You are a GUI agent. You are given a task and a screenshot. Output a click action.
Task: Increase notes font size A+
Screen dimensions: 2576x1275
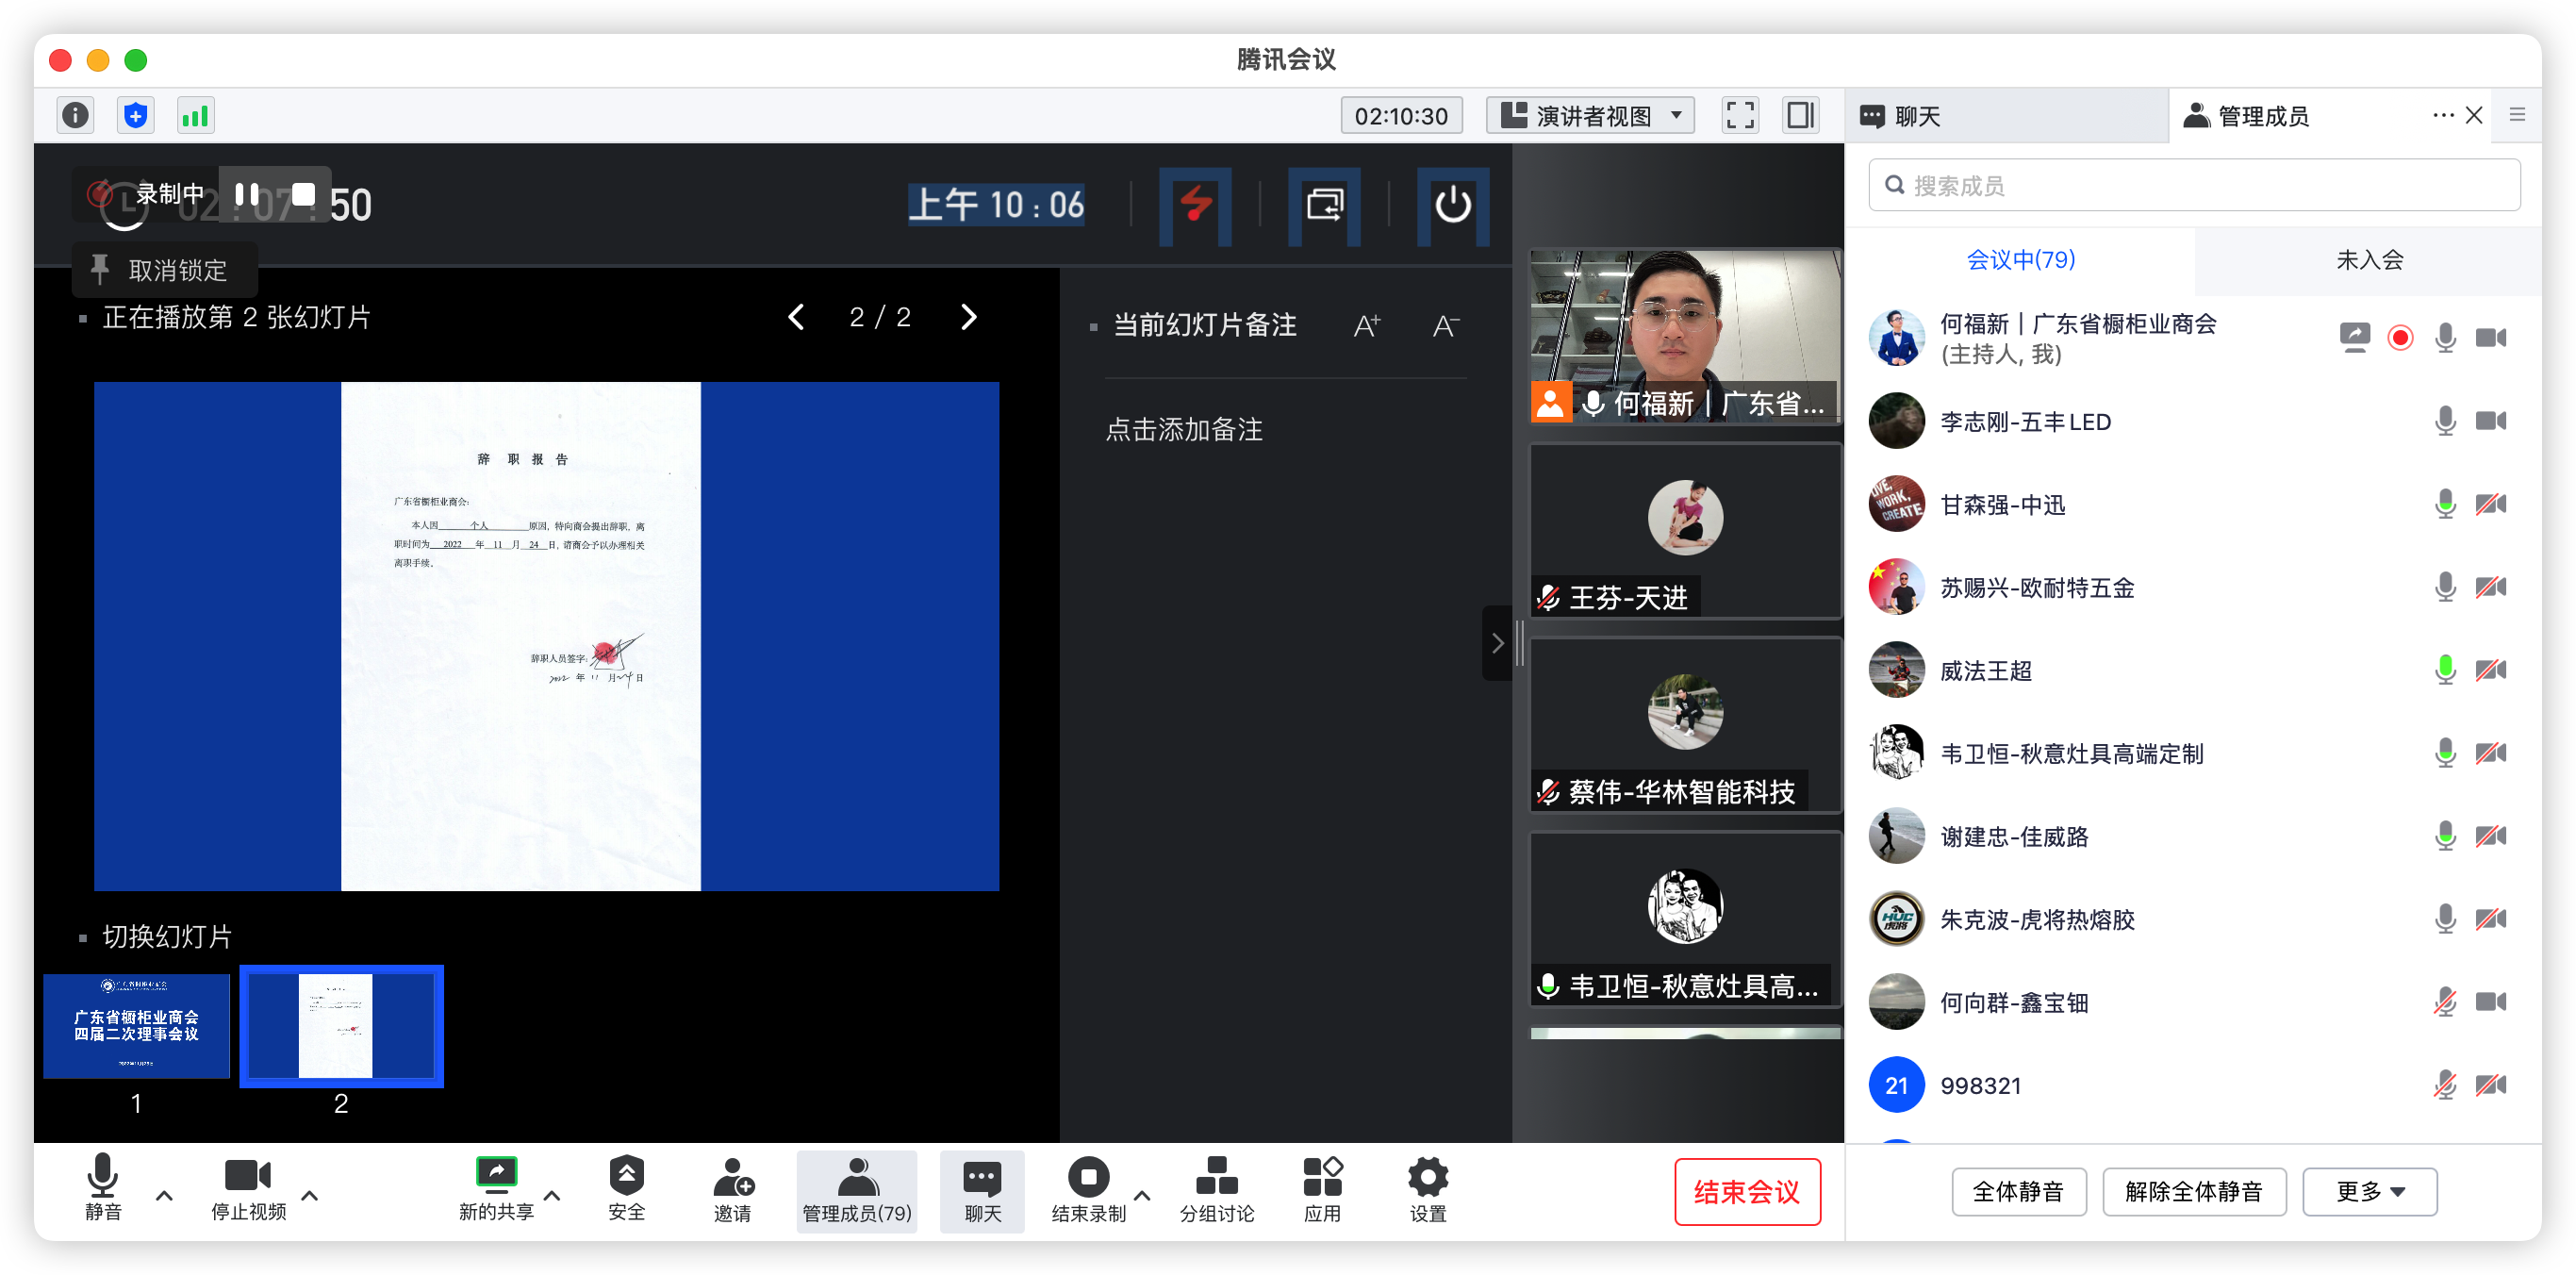pyautogui.click(x=1366, y=325)
